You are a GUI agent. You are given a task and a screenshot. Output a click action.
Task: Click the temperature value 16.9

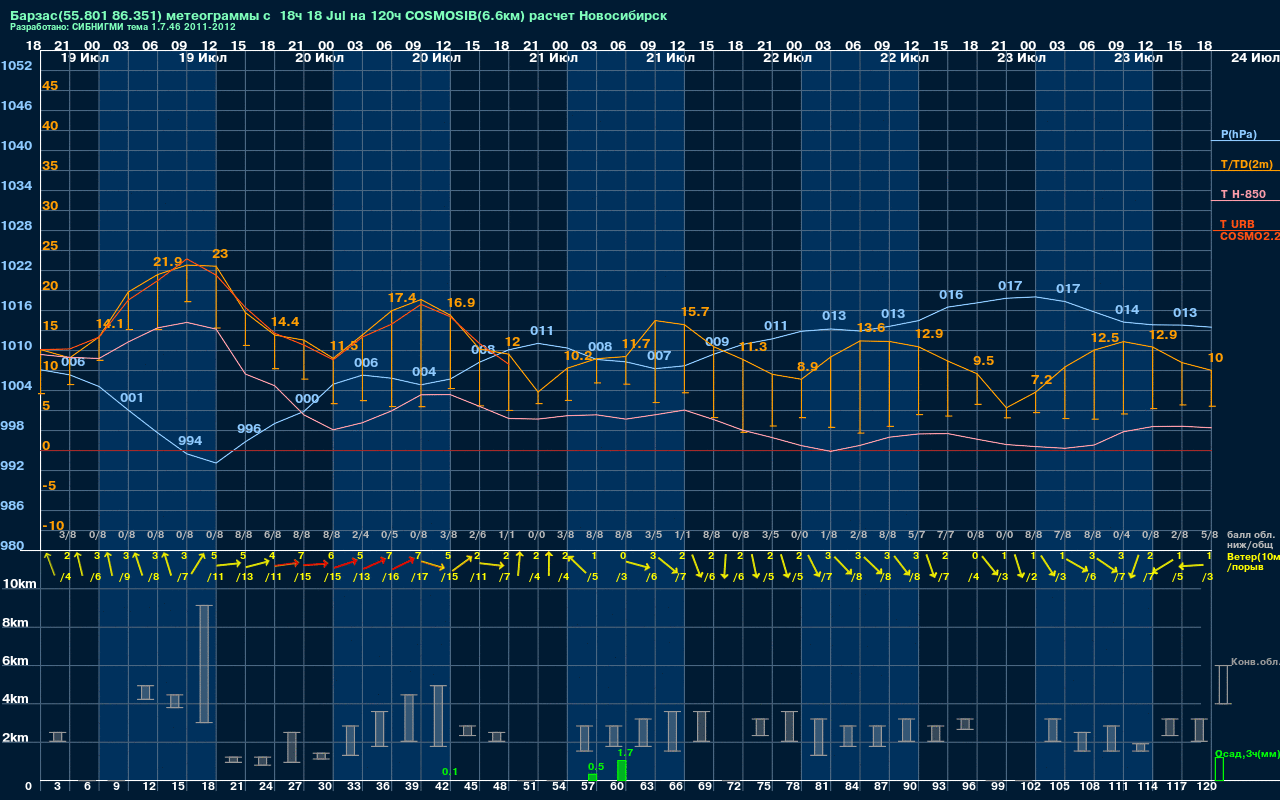click(x=461, y=303)
